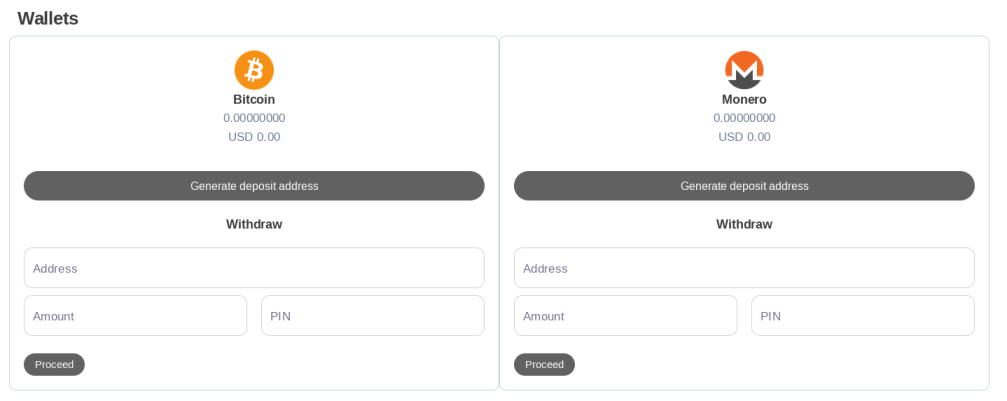Select the Bitcoin Amount input

pyautogui.click(x=135, y=316)
